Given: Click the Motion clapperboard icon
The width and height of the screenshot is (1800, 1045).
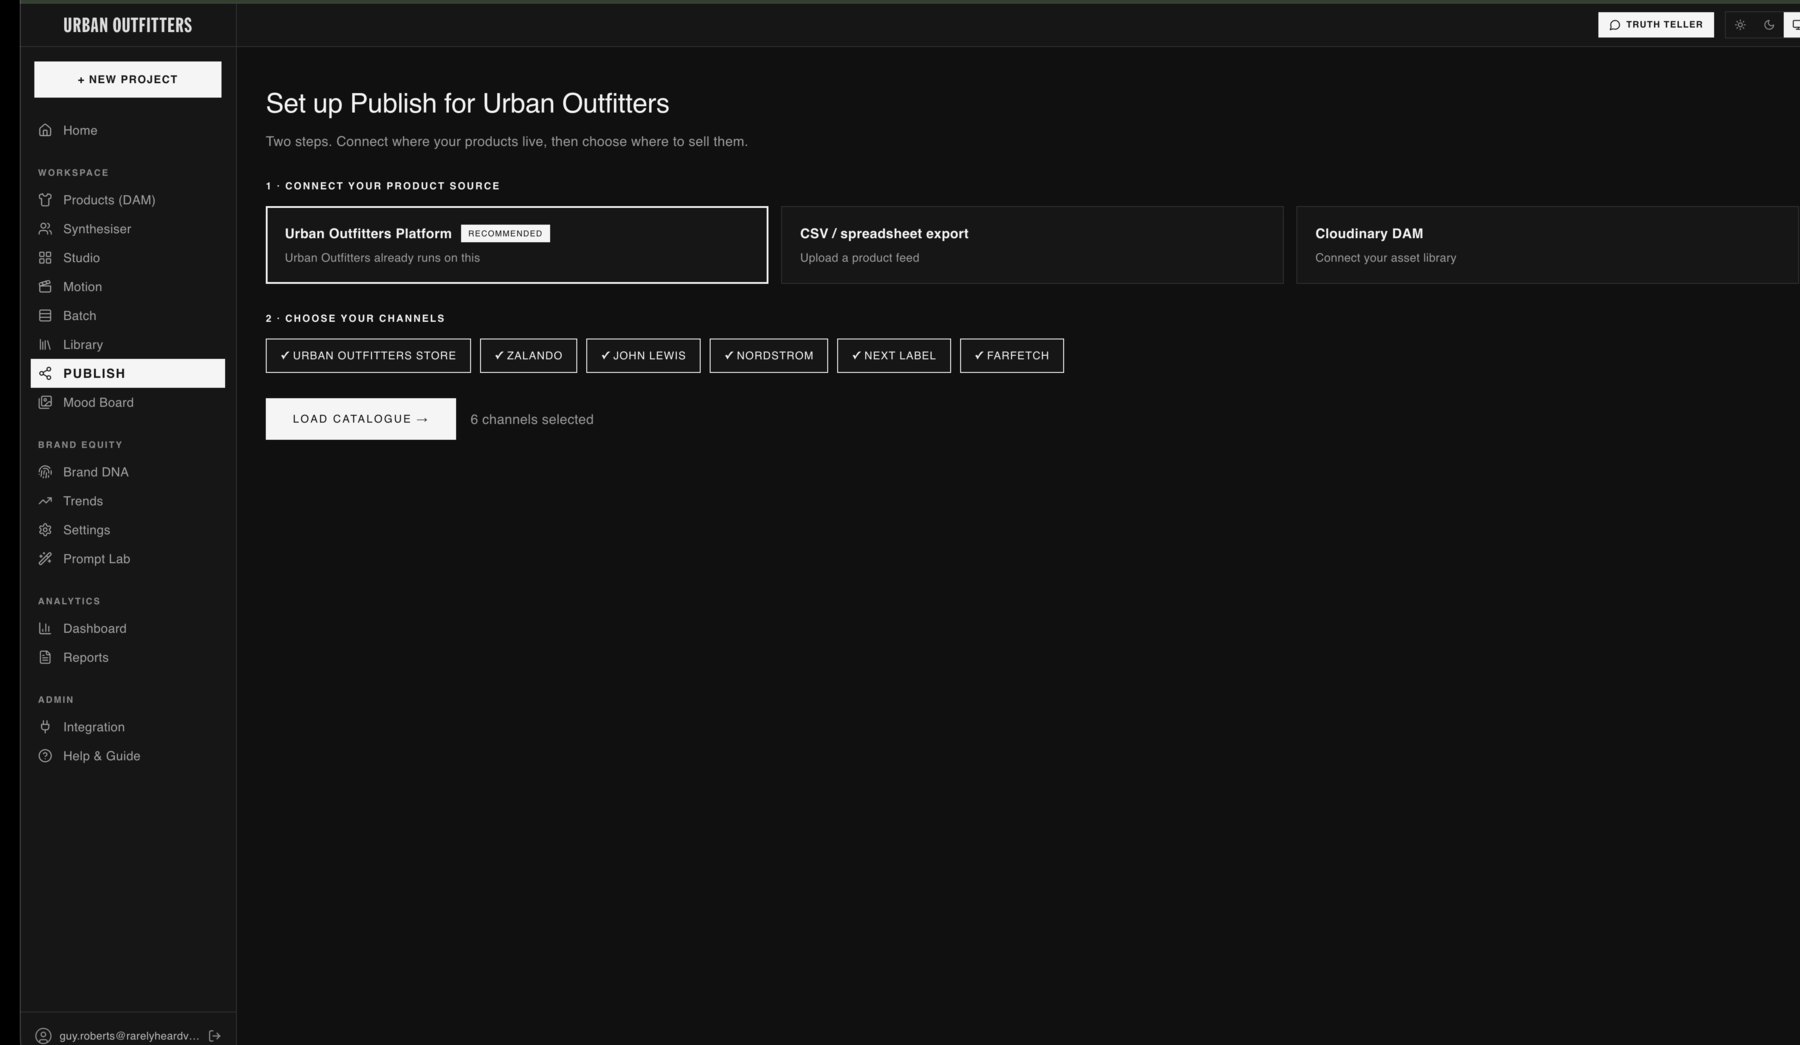Looking at the screenshot, I should coord(45,287).
